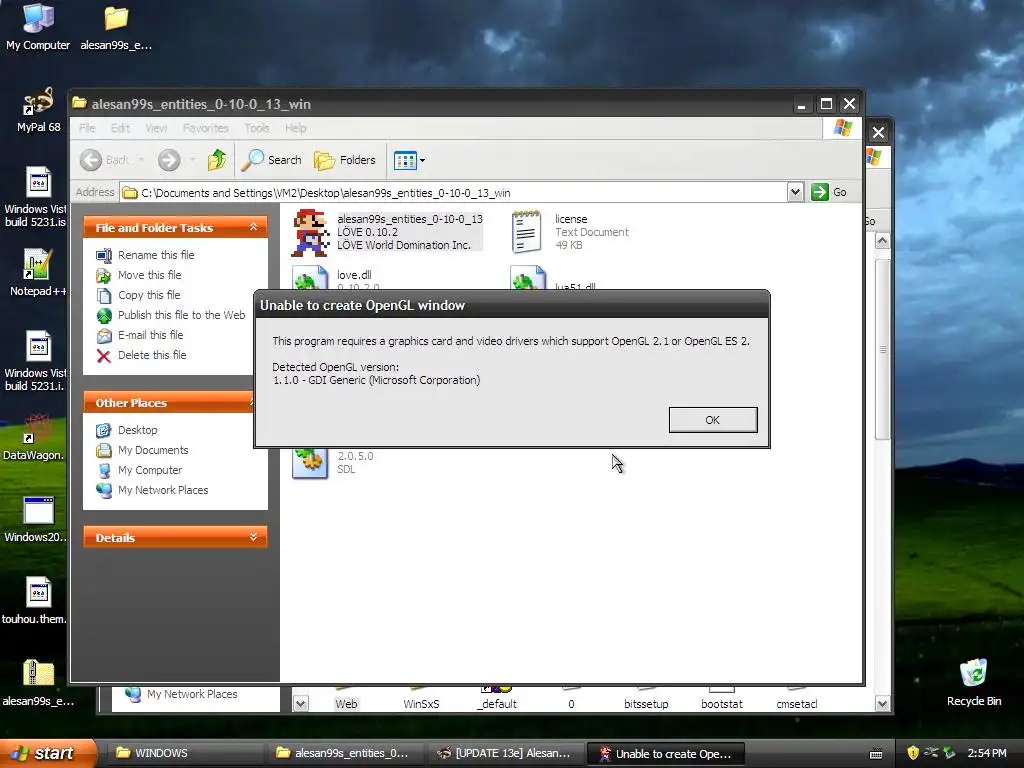Viewport: 1024px width, 768px height.
Task: Collapse File and Folder Tasks panel
Action: pyautogui.click(x=253, y=227)
